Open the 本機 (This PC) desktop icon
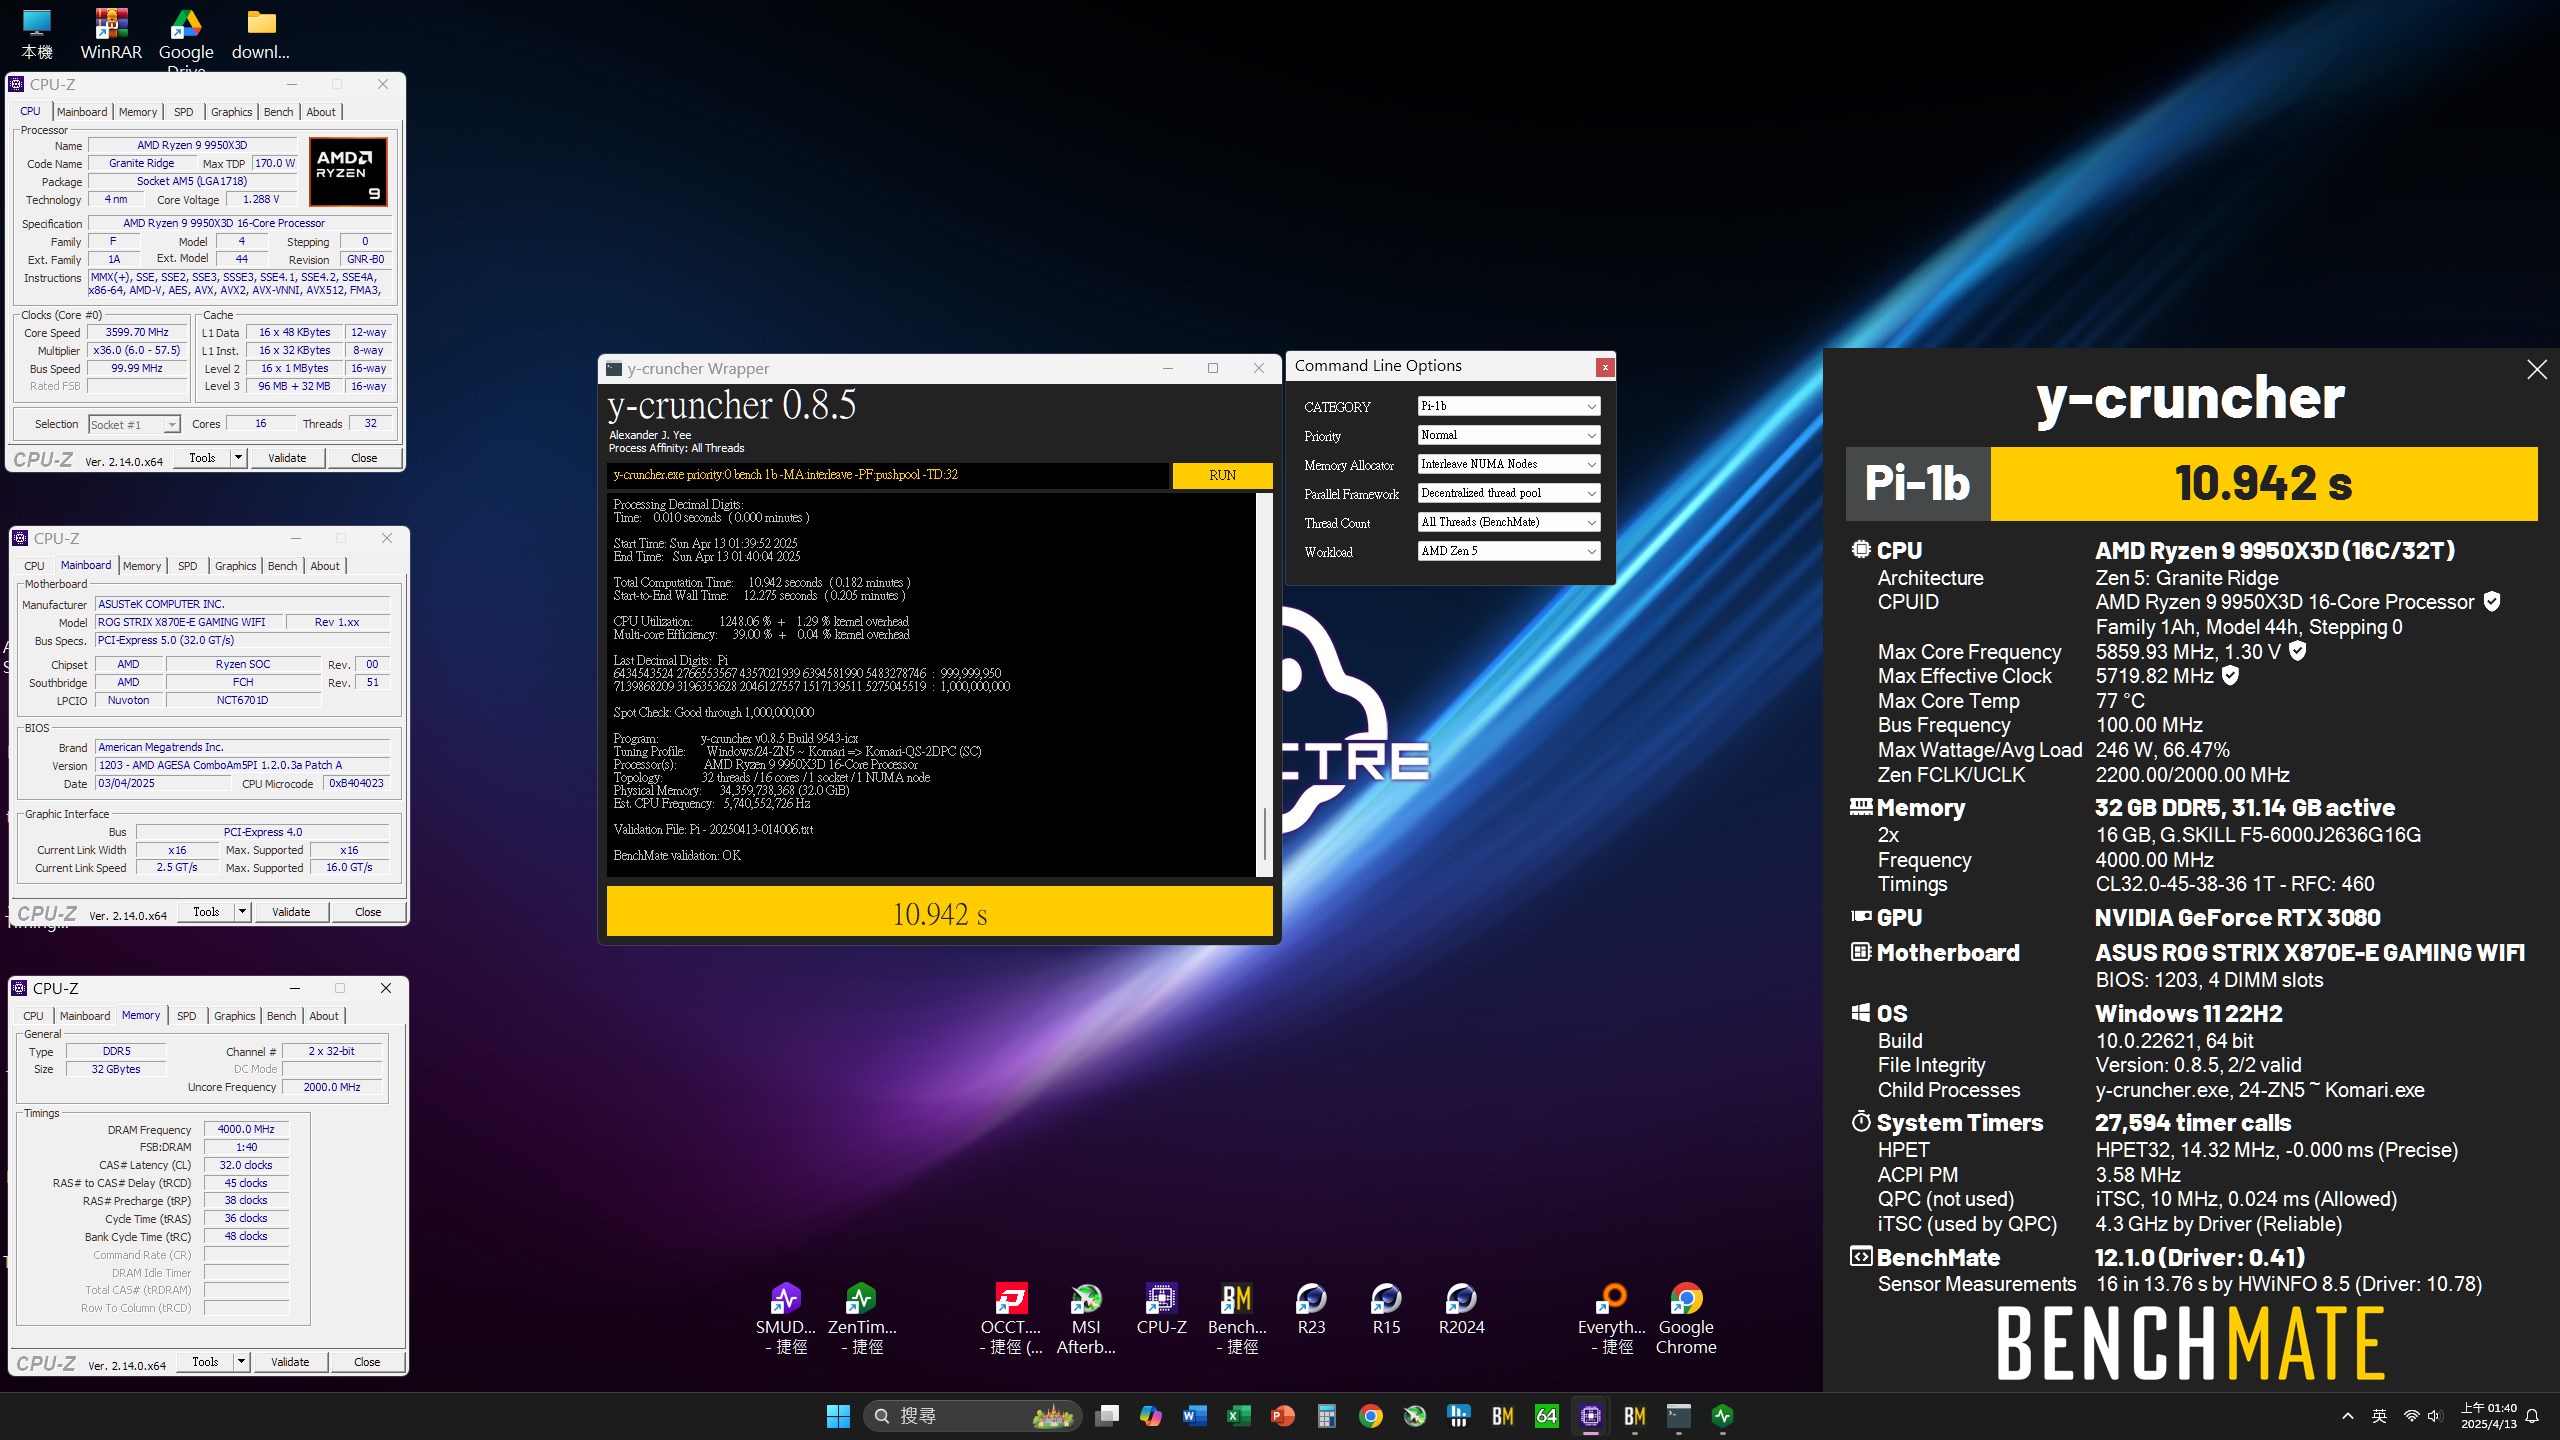Image resolution: width=2560 pixels, height=1440 pixels. point(37,34)
